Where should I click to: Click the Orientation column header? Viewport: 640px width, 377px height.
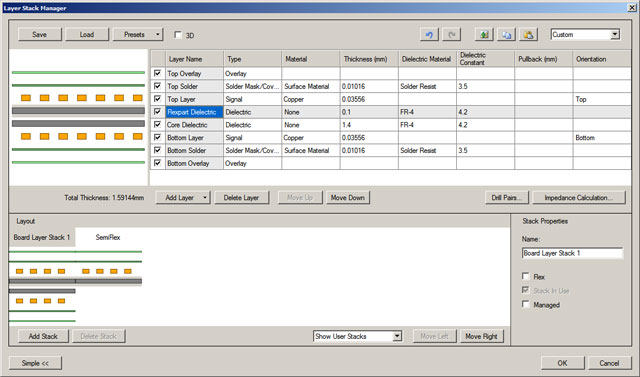pyautogui.click(x=602, y=59)
